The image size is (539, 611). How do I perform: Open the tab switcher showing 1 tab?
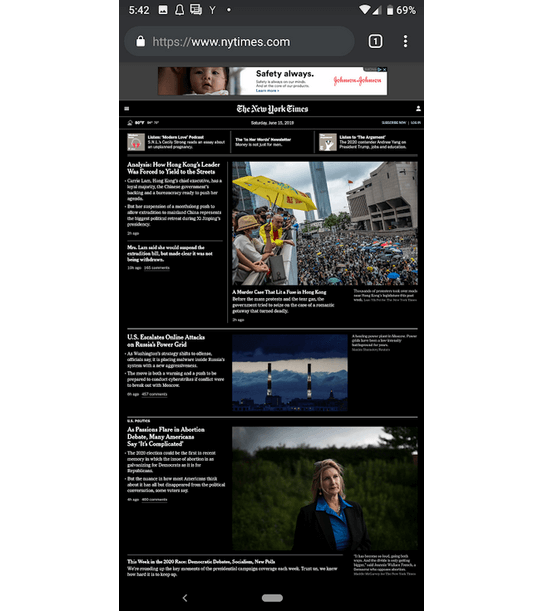tap(375, 41)
